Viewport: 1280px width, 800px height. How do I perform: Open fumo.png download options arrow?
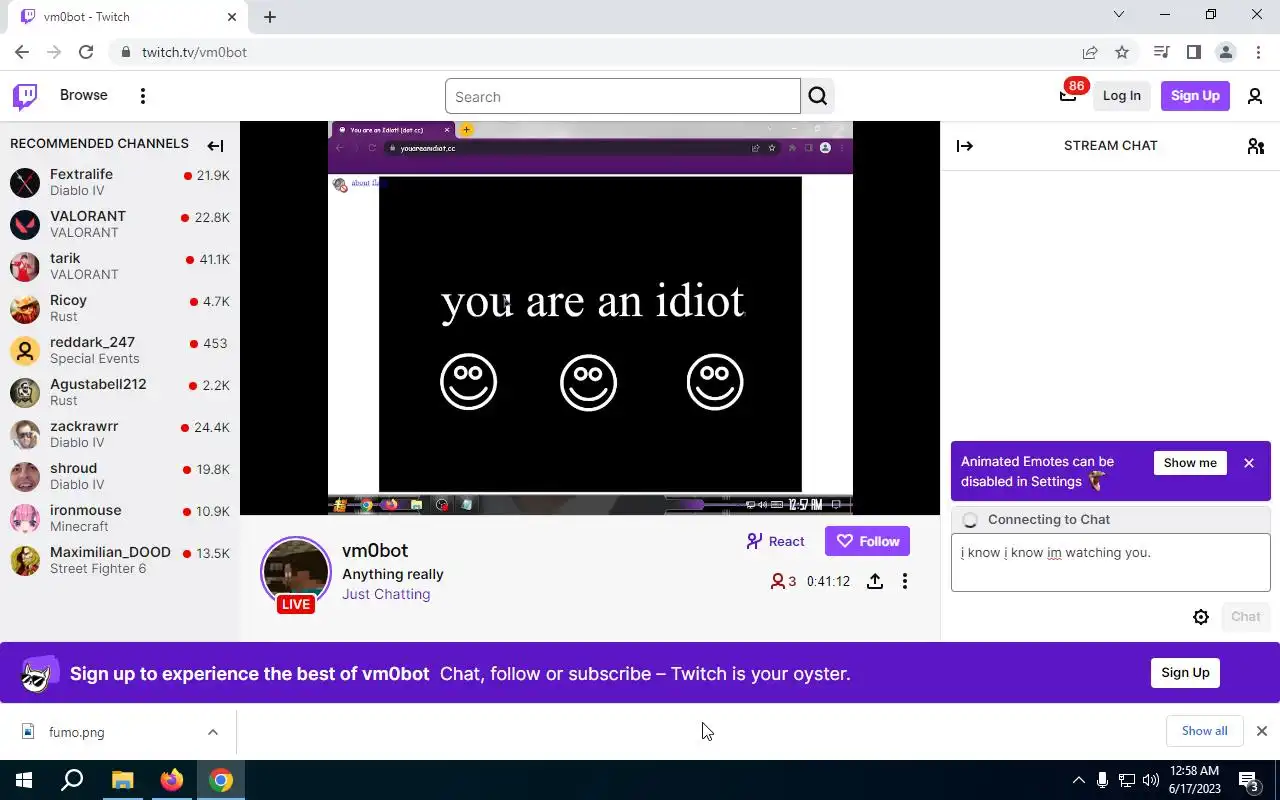(213, 732)
